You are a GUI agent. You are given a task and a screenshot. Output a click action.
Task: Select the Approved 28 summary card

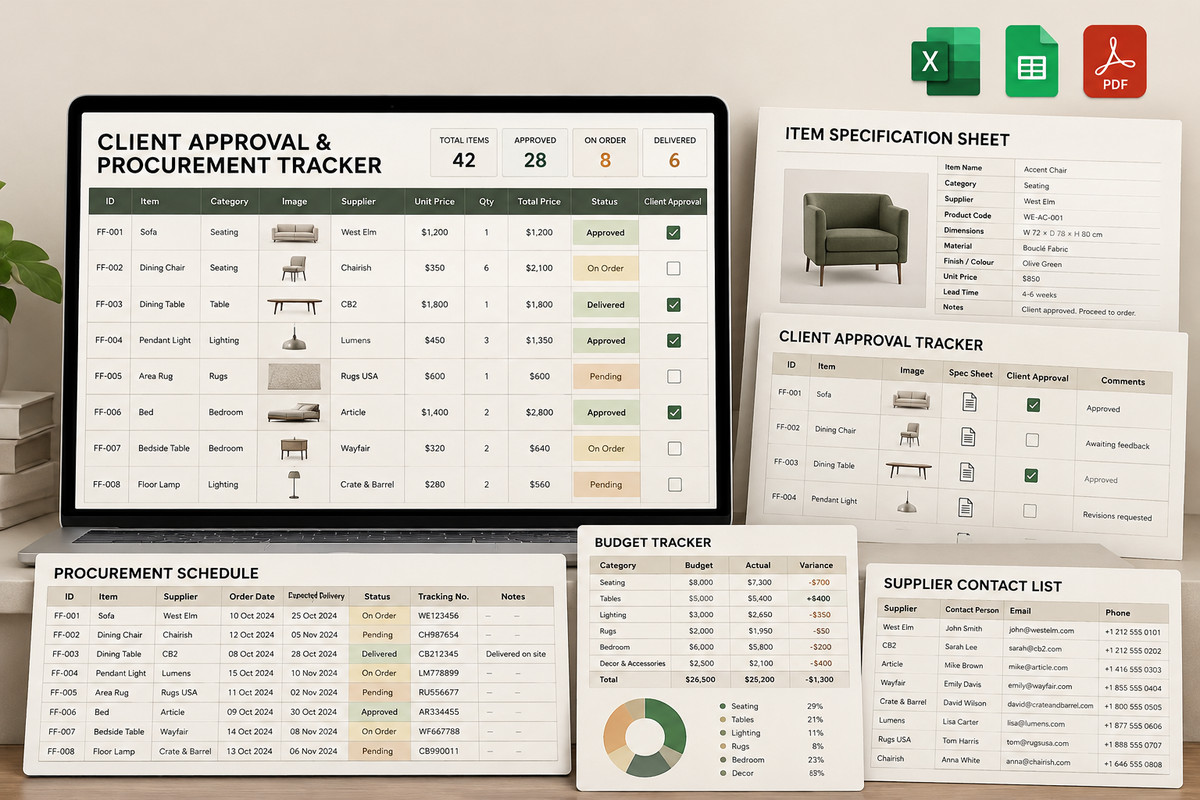535,153
